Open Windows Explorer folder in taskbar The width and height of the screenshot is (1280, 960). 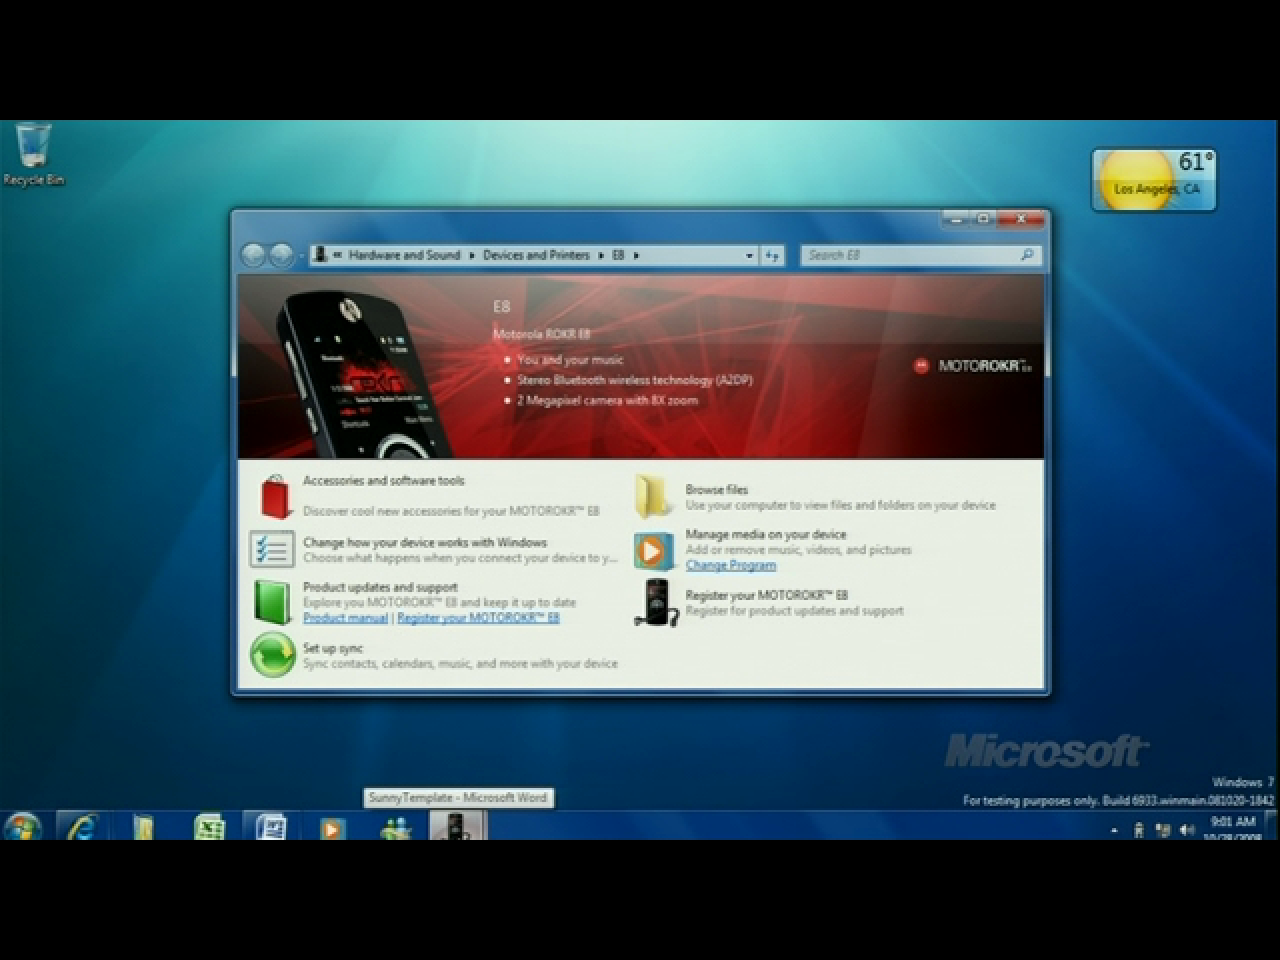coord(144,827)
